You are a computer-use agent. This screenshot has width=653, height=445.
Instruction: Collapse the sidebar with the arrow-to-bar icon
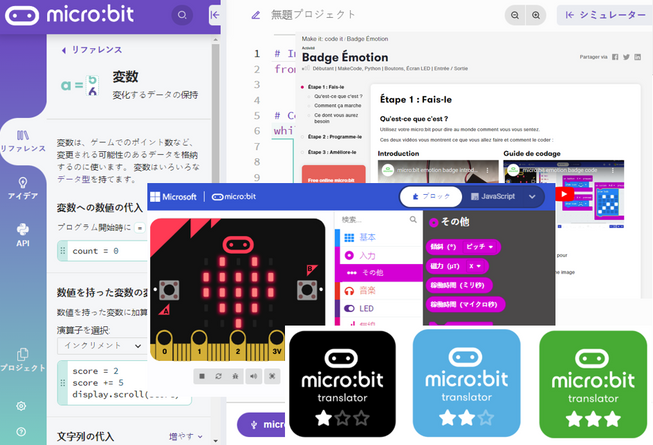coord(215,15)
